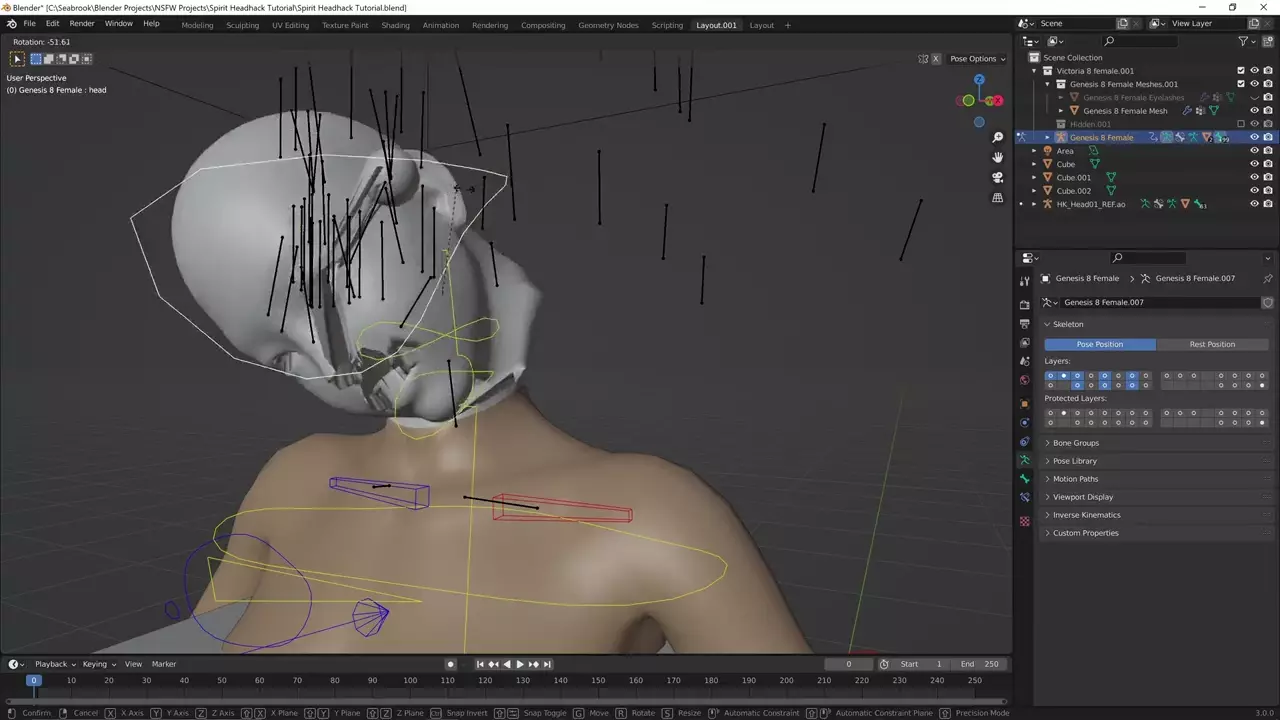Expand the Bone Groups panel
This screenshot has height=720, width=1280.
1075,443
